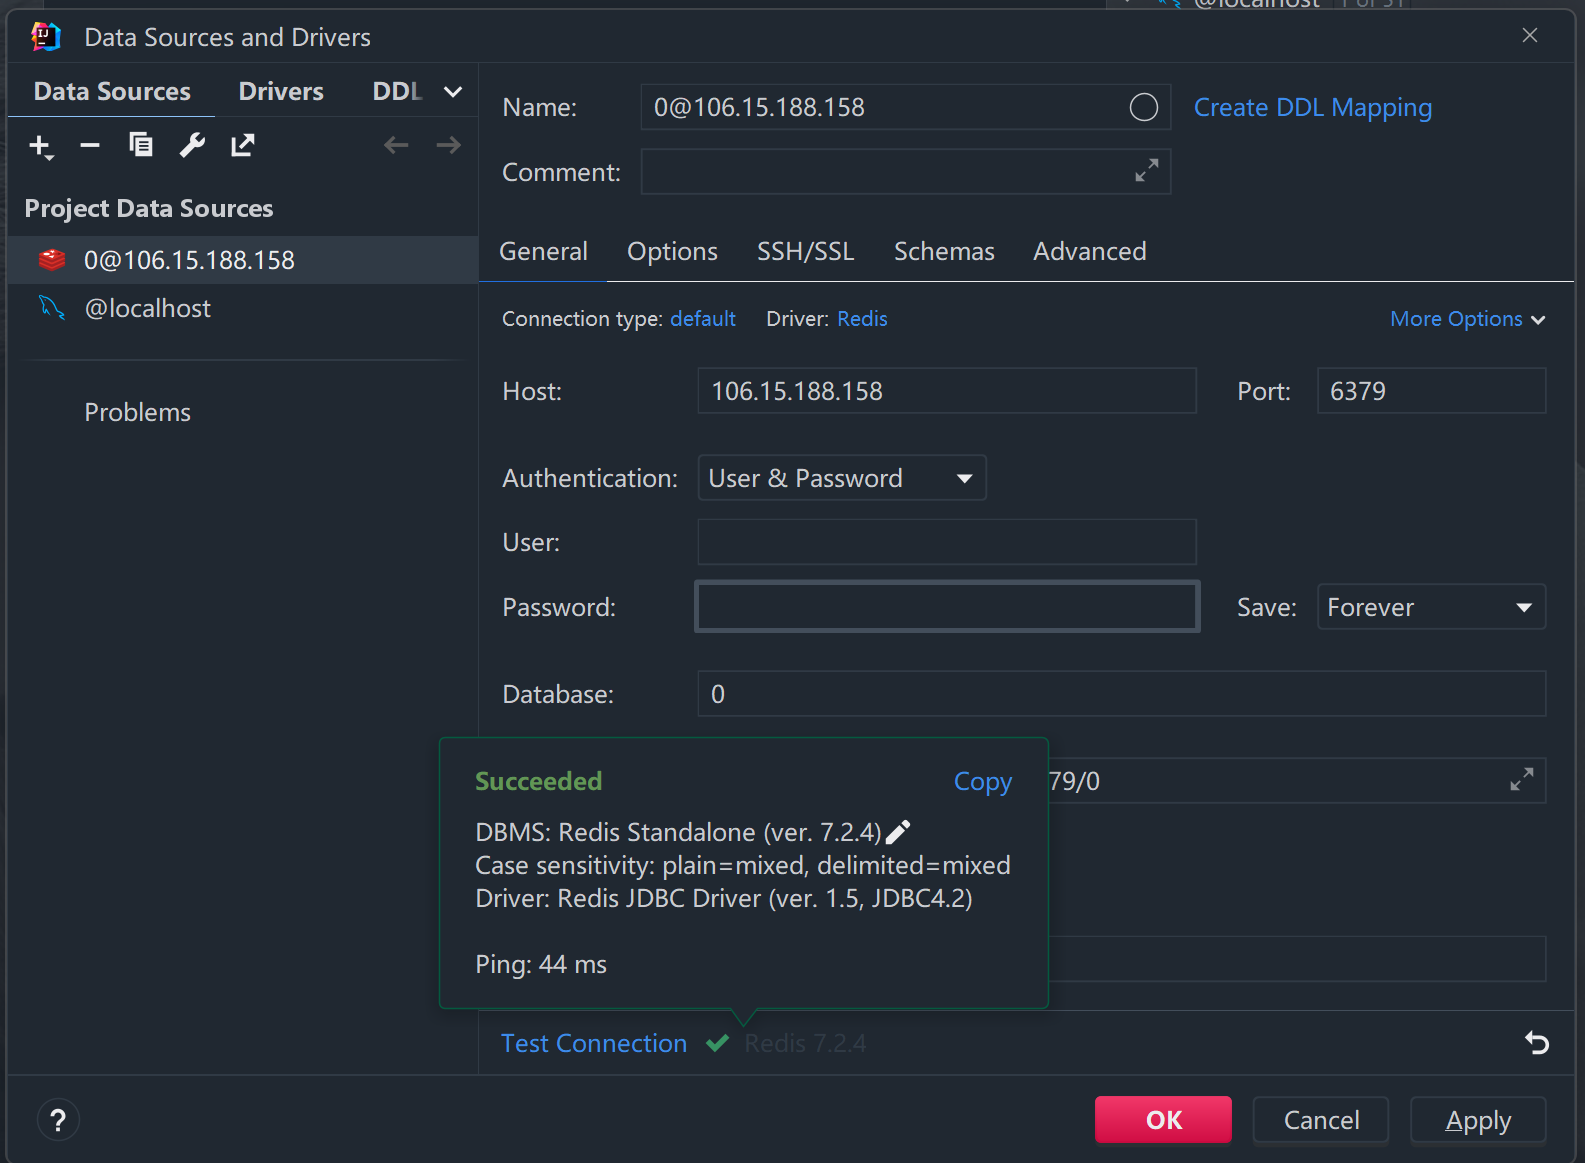Open the tabs overflow chevron next to DDL
Screen dimensions: 1585x1163
[453, 92]
